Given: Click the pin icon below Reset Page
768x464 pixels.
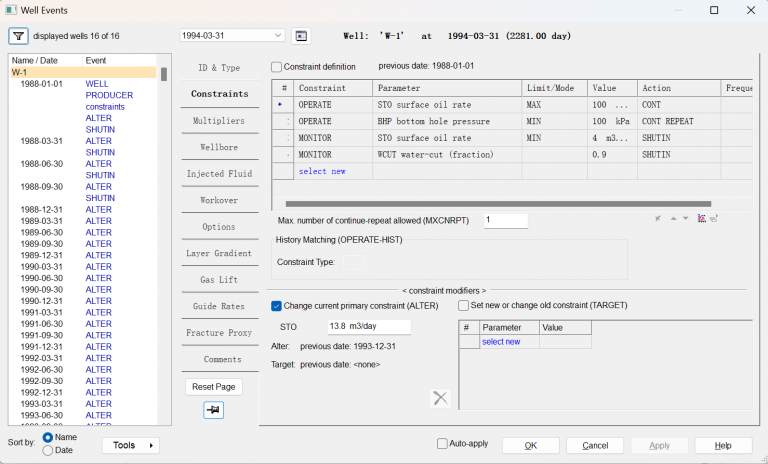Looking at the screenshot, I should pyautogui.click(x=214, y=410).
